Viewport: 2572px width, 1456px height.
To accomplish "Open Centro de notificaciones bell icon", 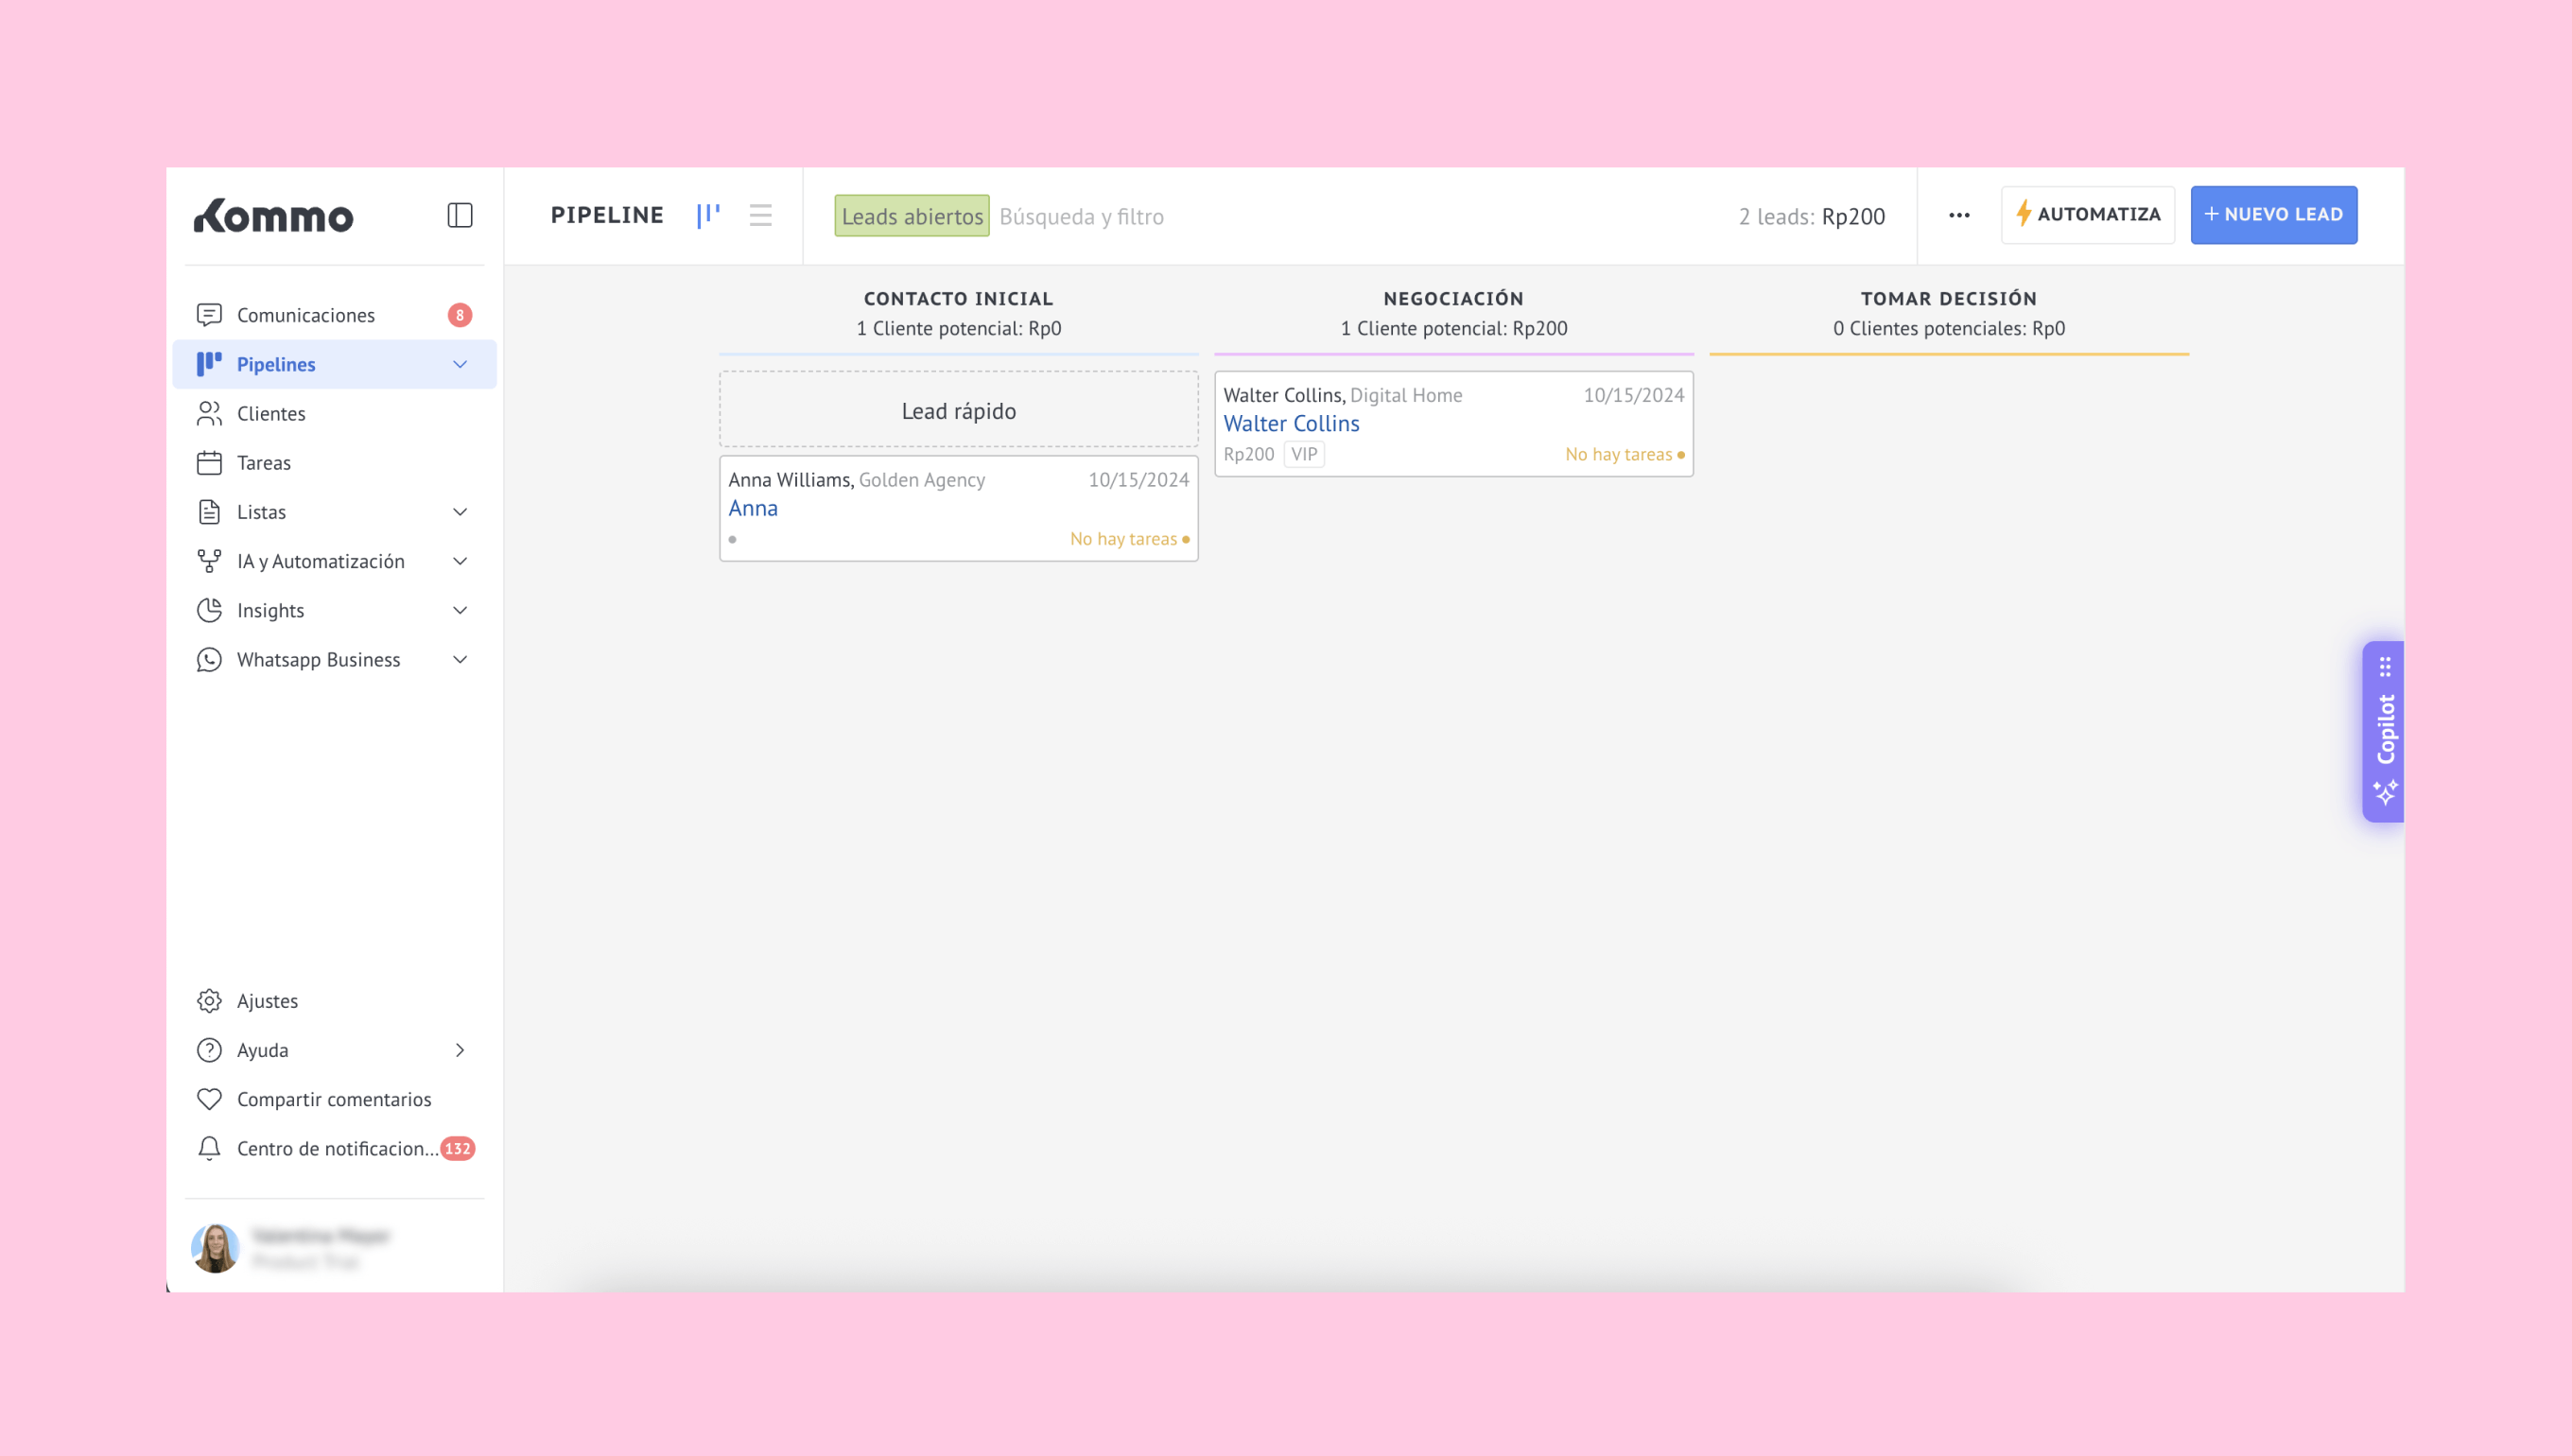I will pos(209,1148).
